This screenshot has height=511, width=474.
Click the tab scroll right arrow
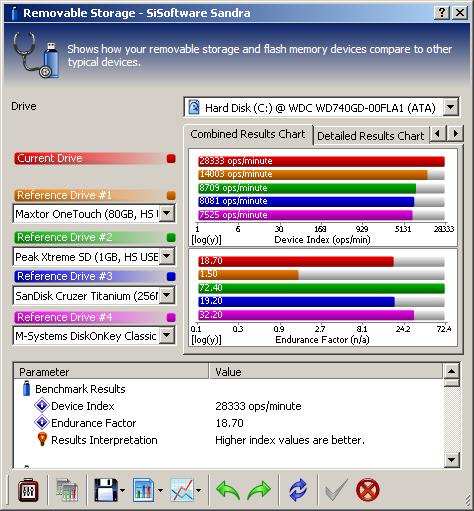(x=455, y=134)
